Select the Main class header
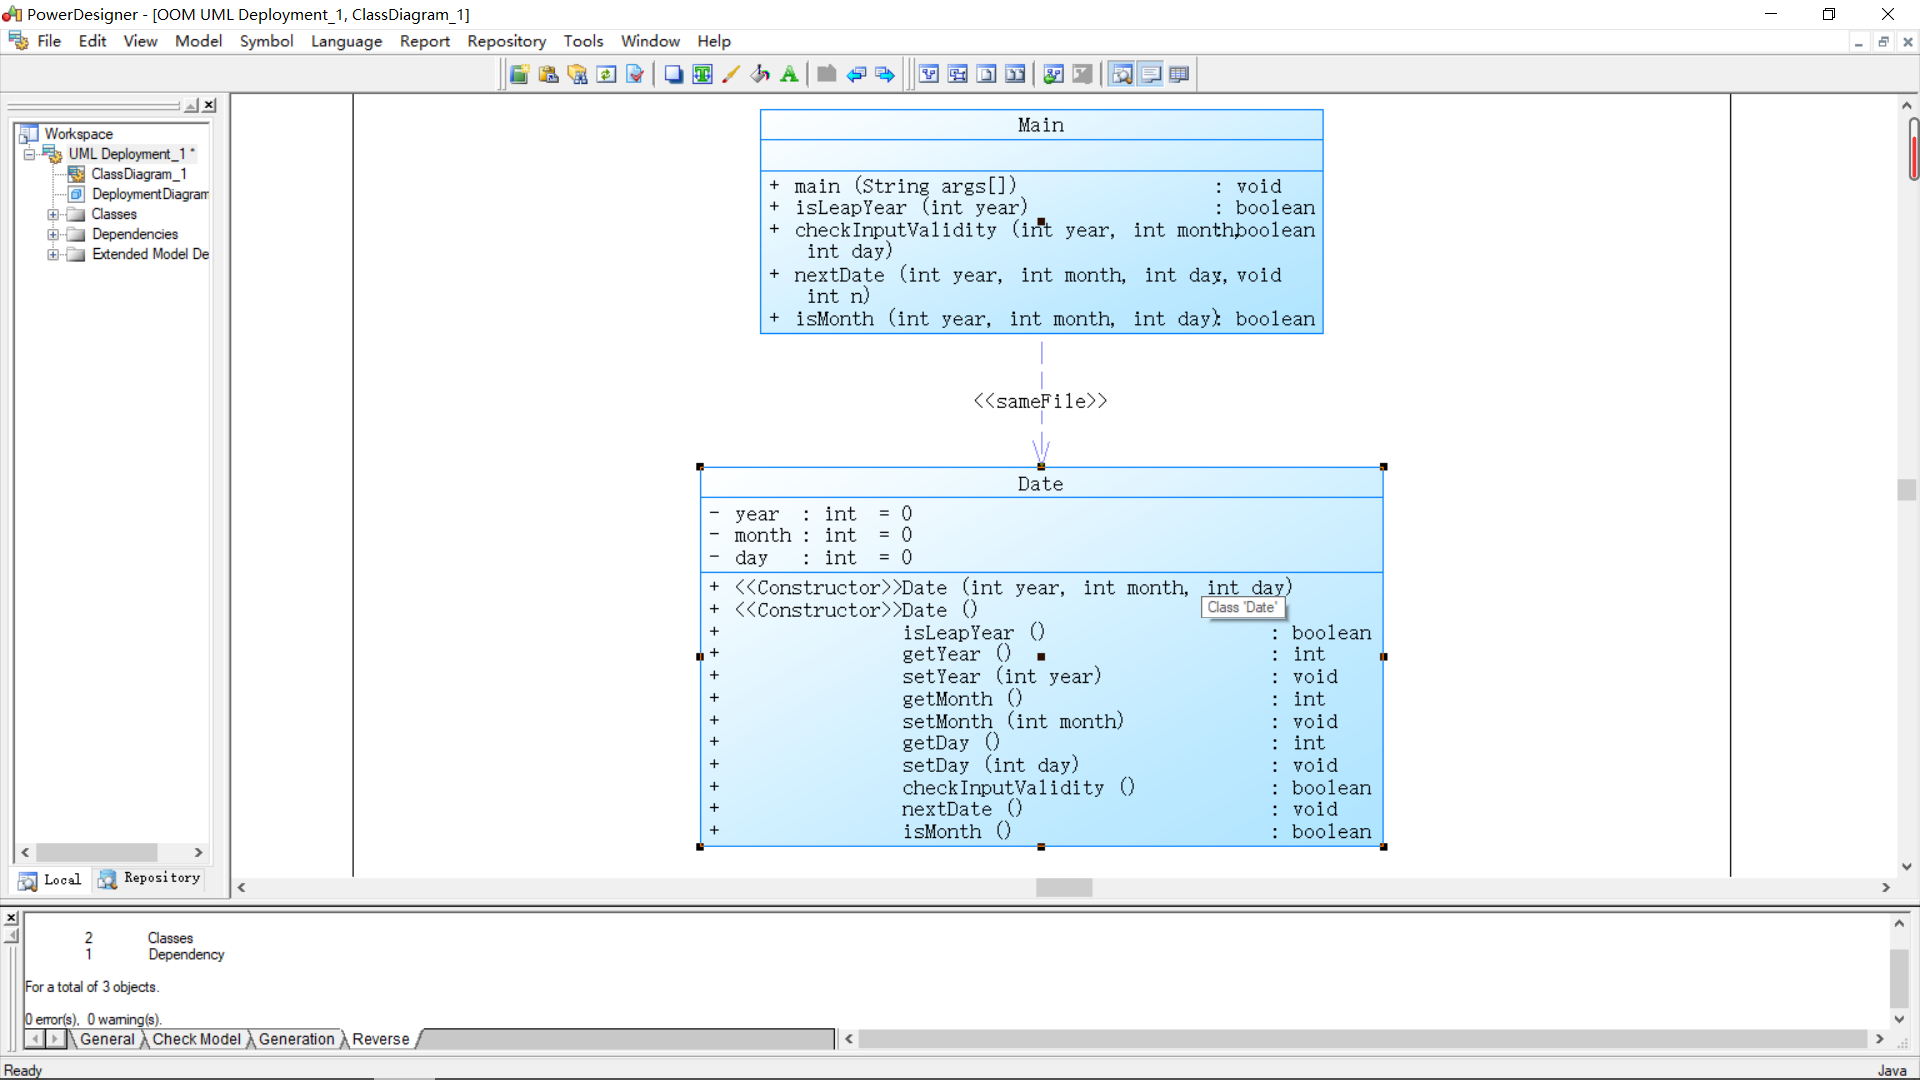This screenshot has width=1920, height=1080. click(x=1040, y=125)
